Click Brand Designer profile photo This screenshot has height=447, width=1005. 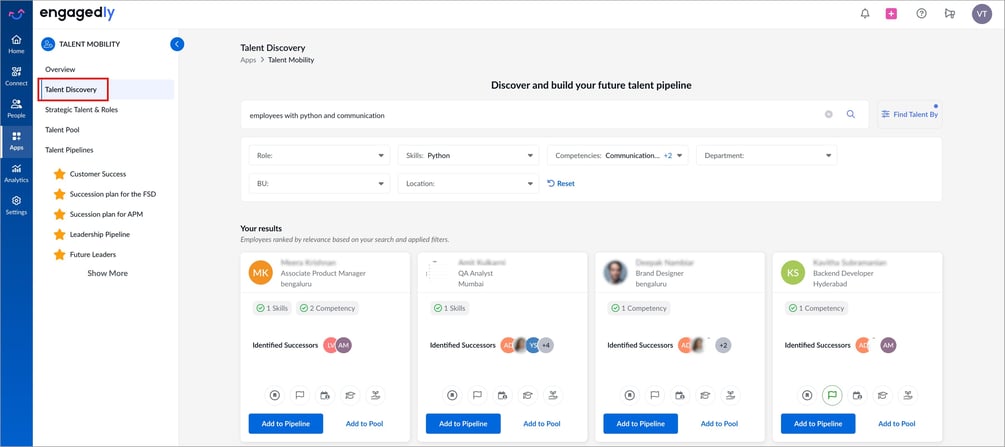[615, 273]
